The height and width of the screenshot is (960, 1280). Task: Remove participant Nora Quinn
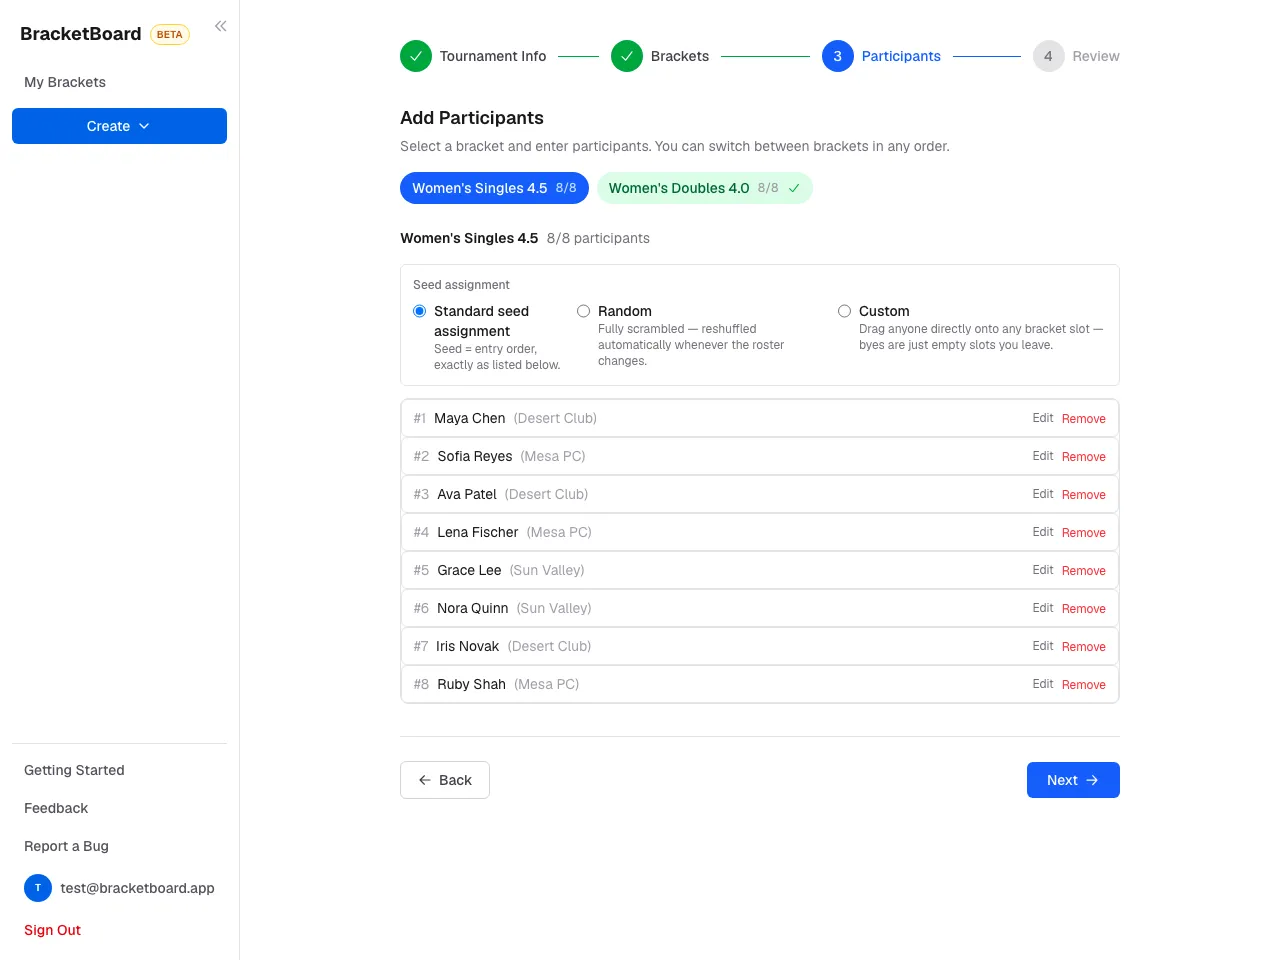click(x=1084, y=609)
